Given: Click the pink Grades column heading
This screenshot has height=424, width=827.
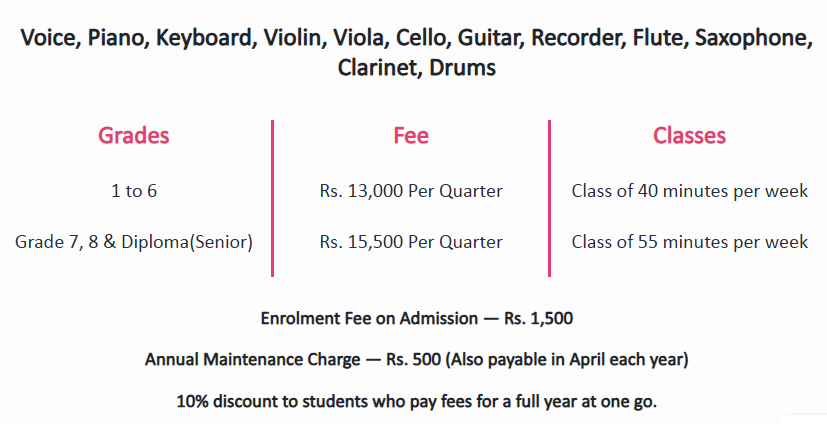Looking at the screenshot, I should tap(134, 137).
